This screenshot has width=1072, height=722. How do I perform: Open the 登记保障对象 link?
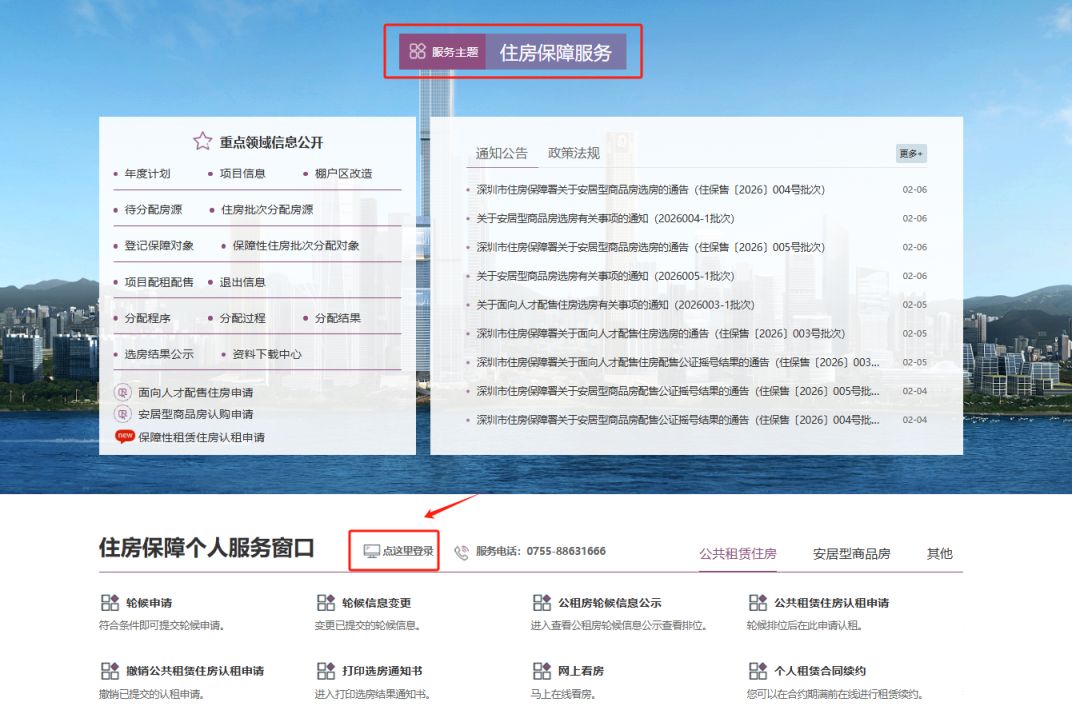coord(159,245)
